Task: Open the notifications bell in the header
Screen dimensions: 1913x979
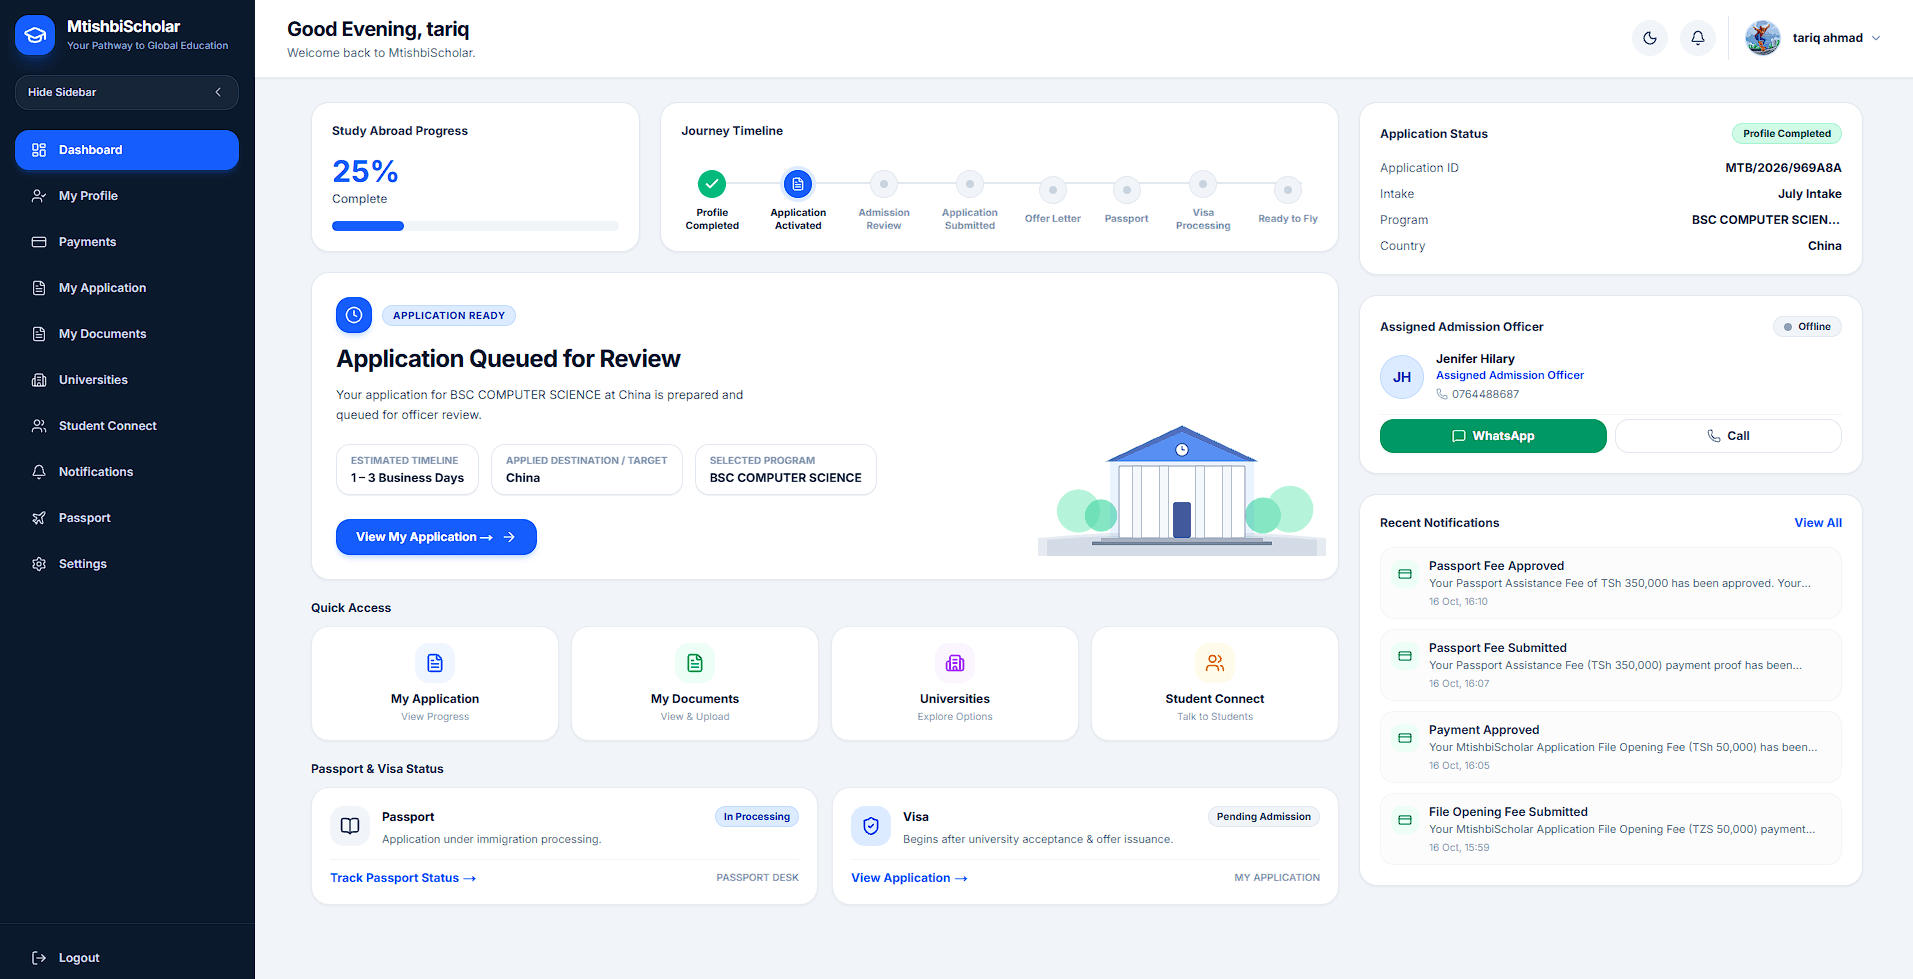Action: point(1698,38)
